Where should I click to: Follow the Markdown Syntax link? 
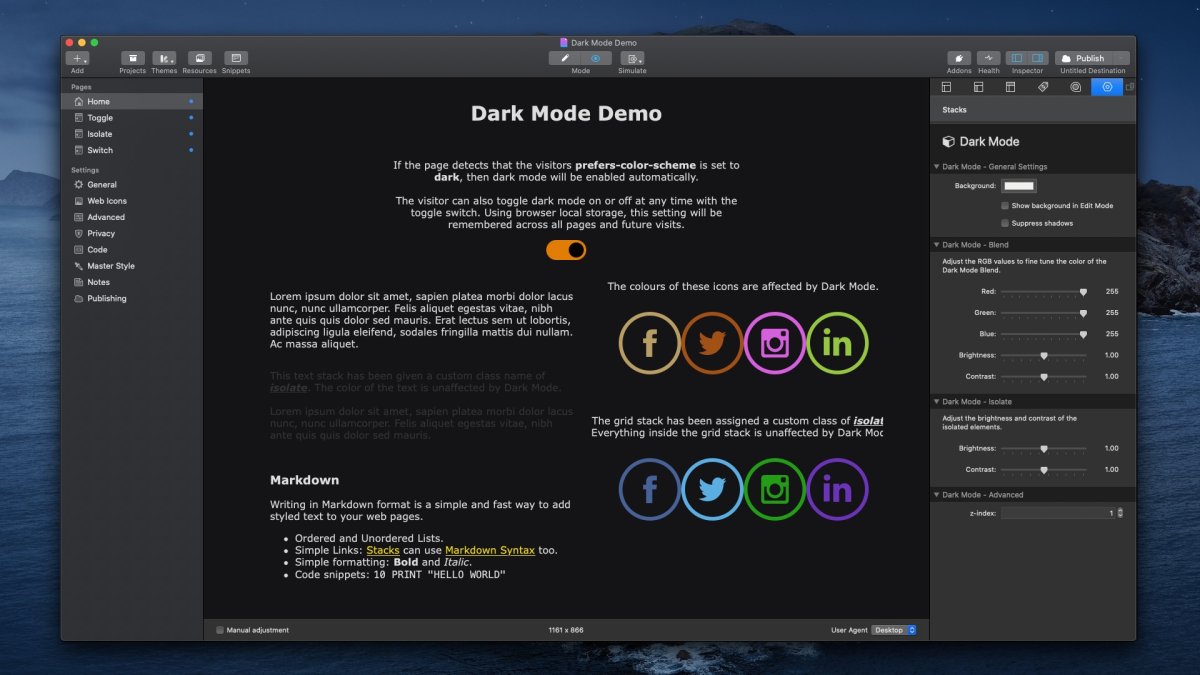point(490,551)
